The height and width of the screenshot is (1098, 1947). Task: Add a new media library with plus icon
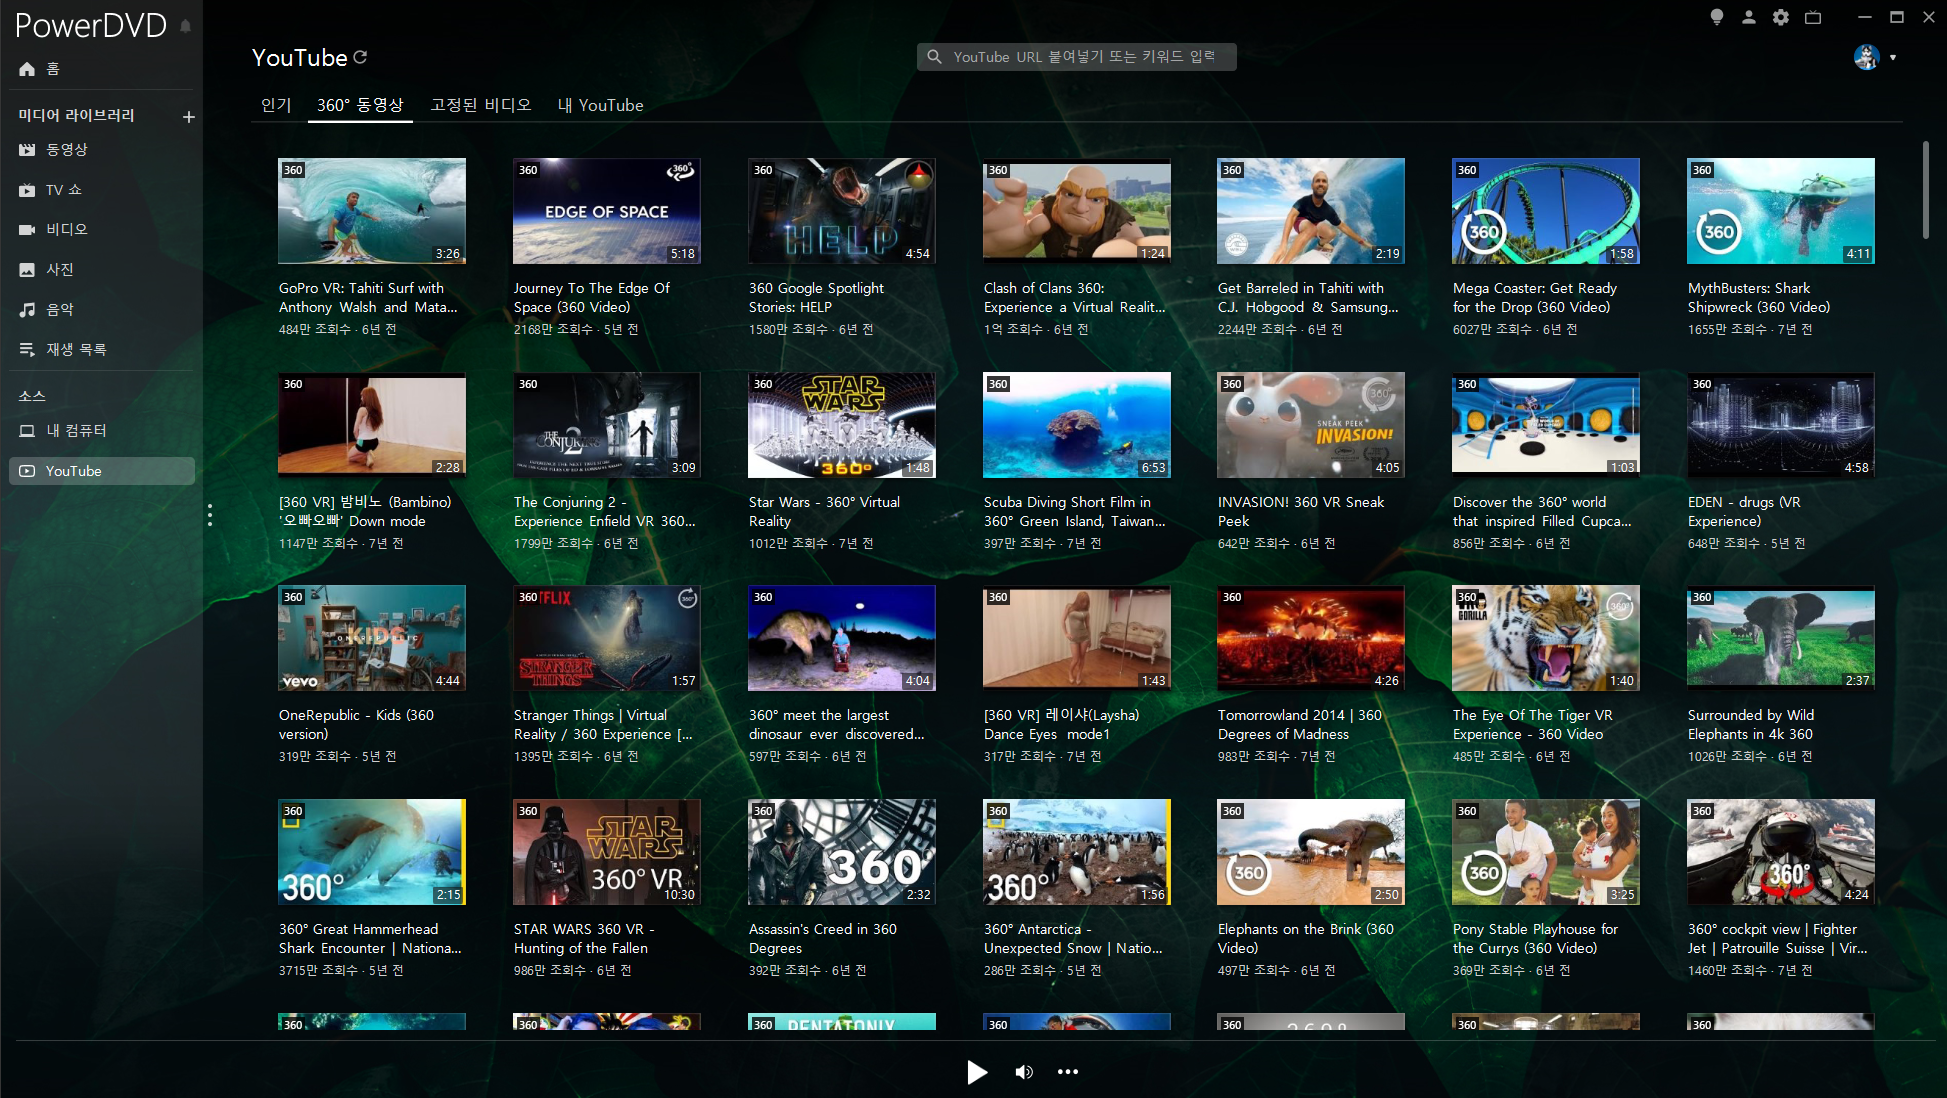pos(188,117)
